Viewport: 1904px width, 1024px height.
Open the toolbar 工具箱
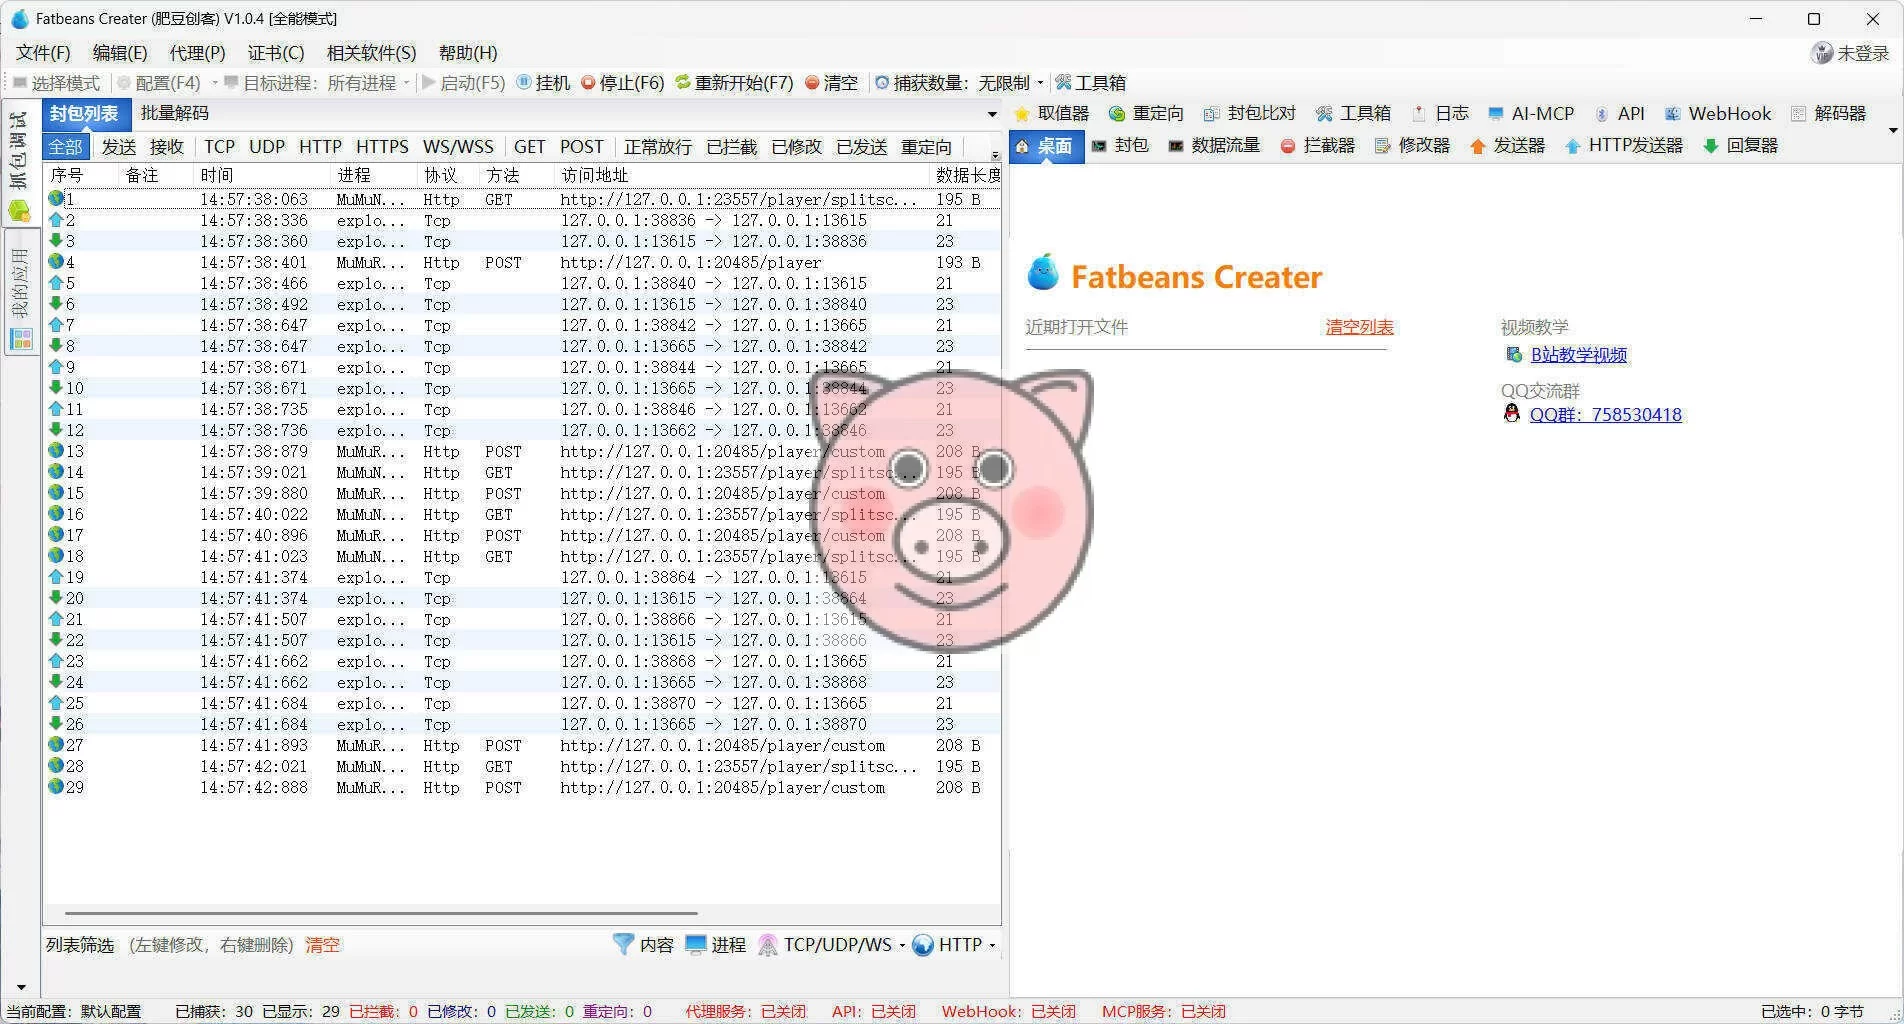[1090, 83]
